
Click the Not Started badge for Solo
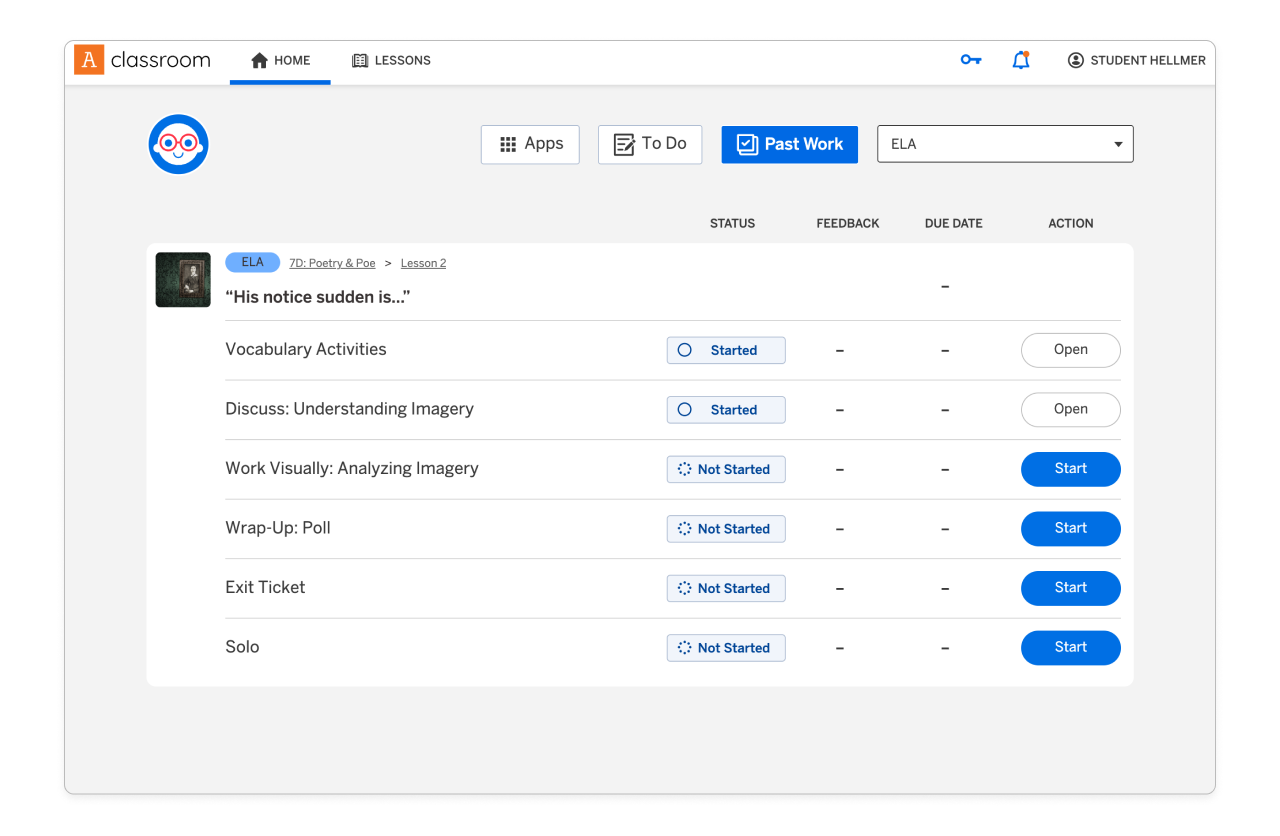click(x=726, y=648)
